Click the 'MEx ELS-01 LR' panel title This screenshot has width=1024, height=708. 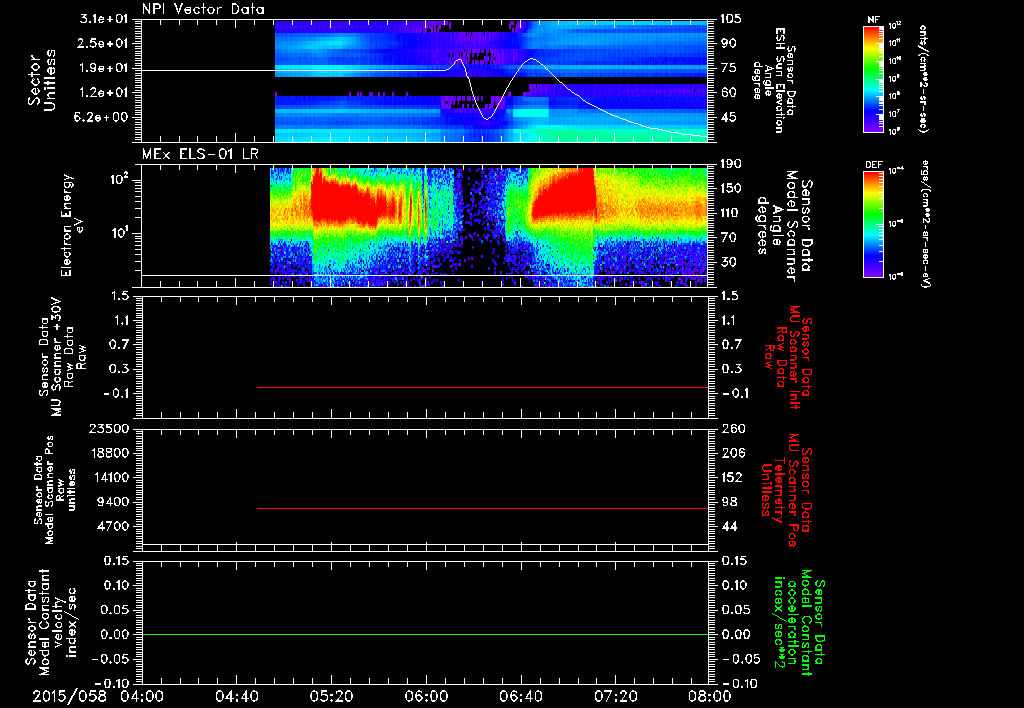pyautogui.click(x=200, y=155)
